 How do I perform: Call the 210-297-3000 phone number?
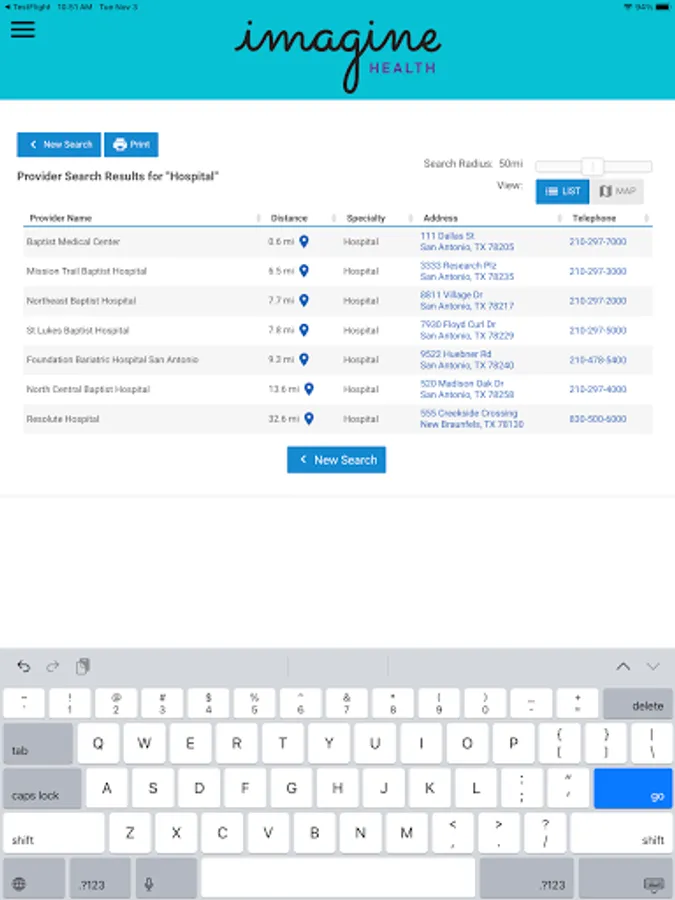tap(598, 271)
